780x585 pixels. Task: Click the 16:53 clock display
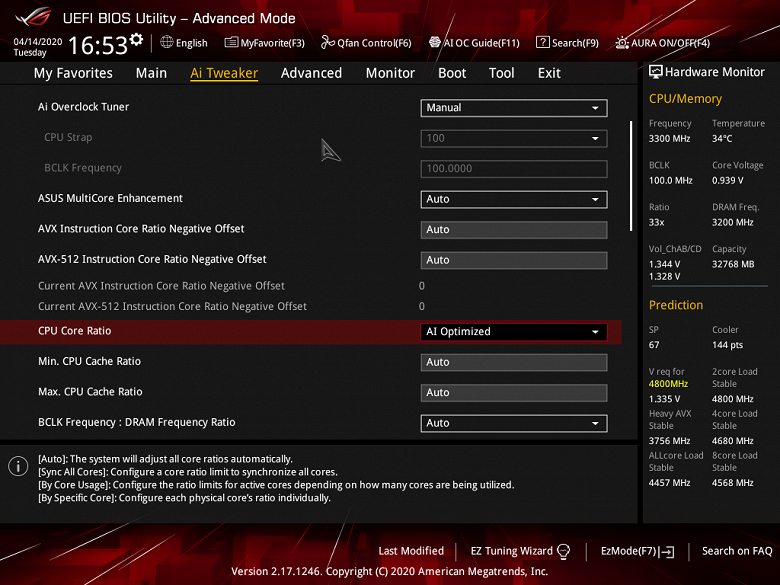click(x=98, y=46)
